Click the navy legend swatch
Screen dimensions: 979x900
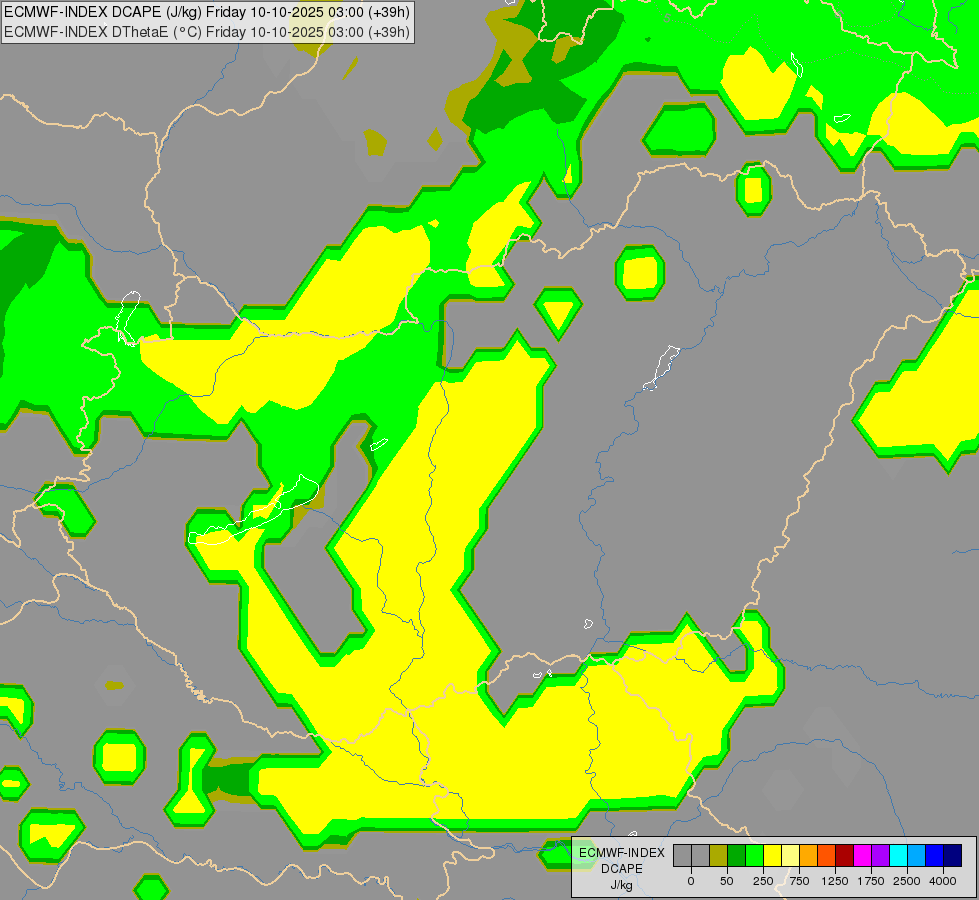pos(953,855)
